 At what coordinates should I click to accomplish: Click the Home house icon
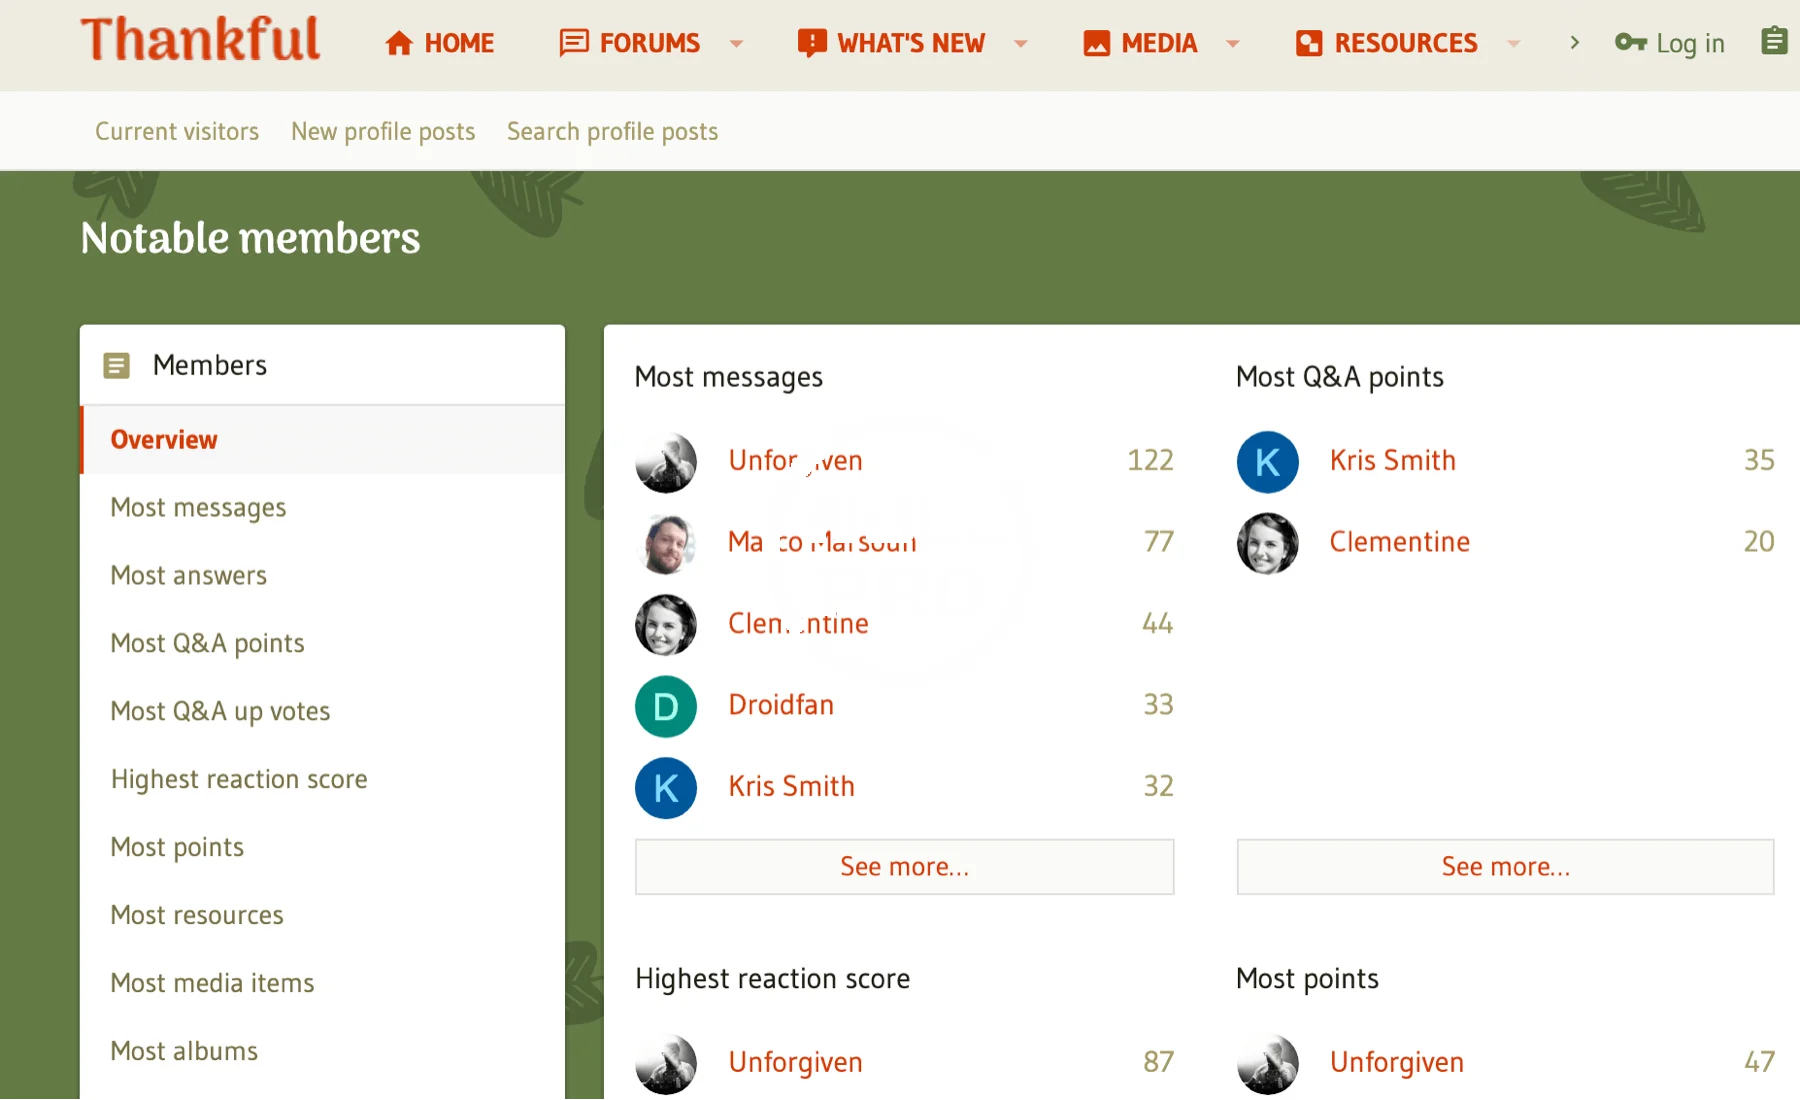pyautogui.click(x=399, y=43)
